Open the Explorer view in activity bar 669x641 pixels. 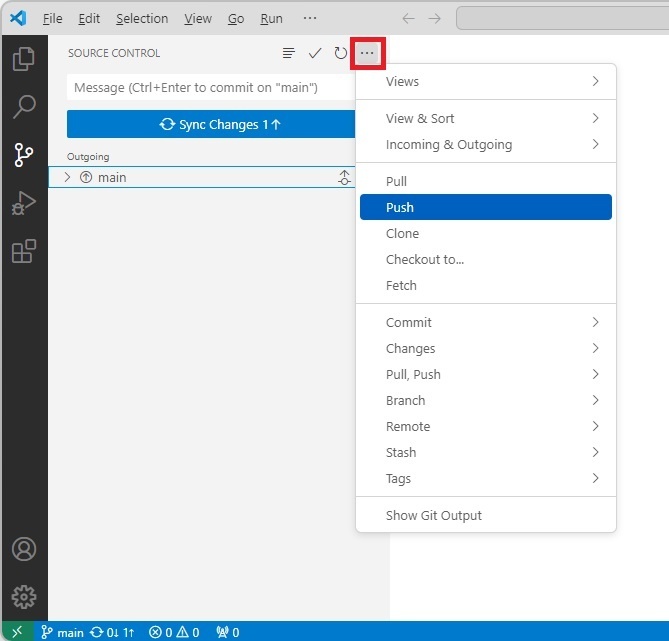24,58
